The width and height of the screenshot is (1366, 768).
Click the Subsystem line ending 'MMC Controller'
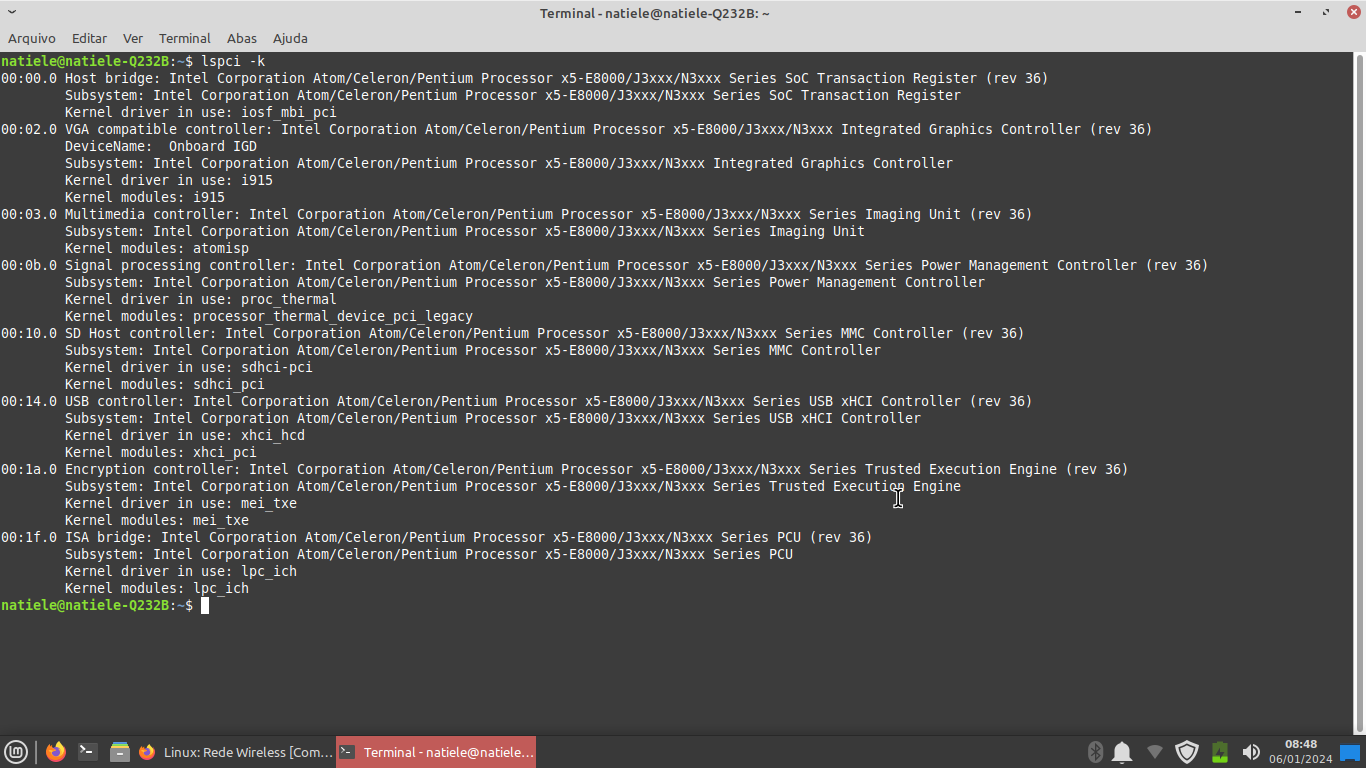(473, 350)
